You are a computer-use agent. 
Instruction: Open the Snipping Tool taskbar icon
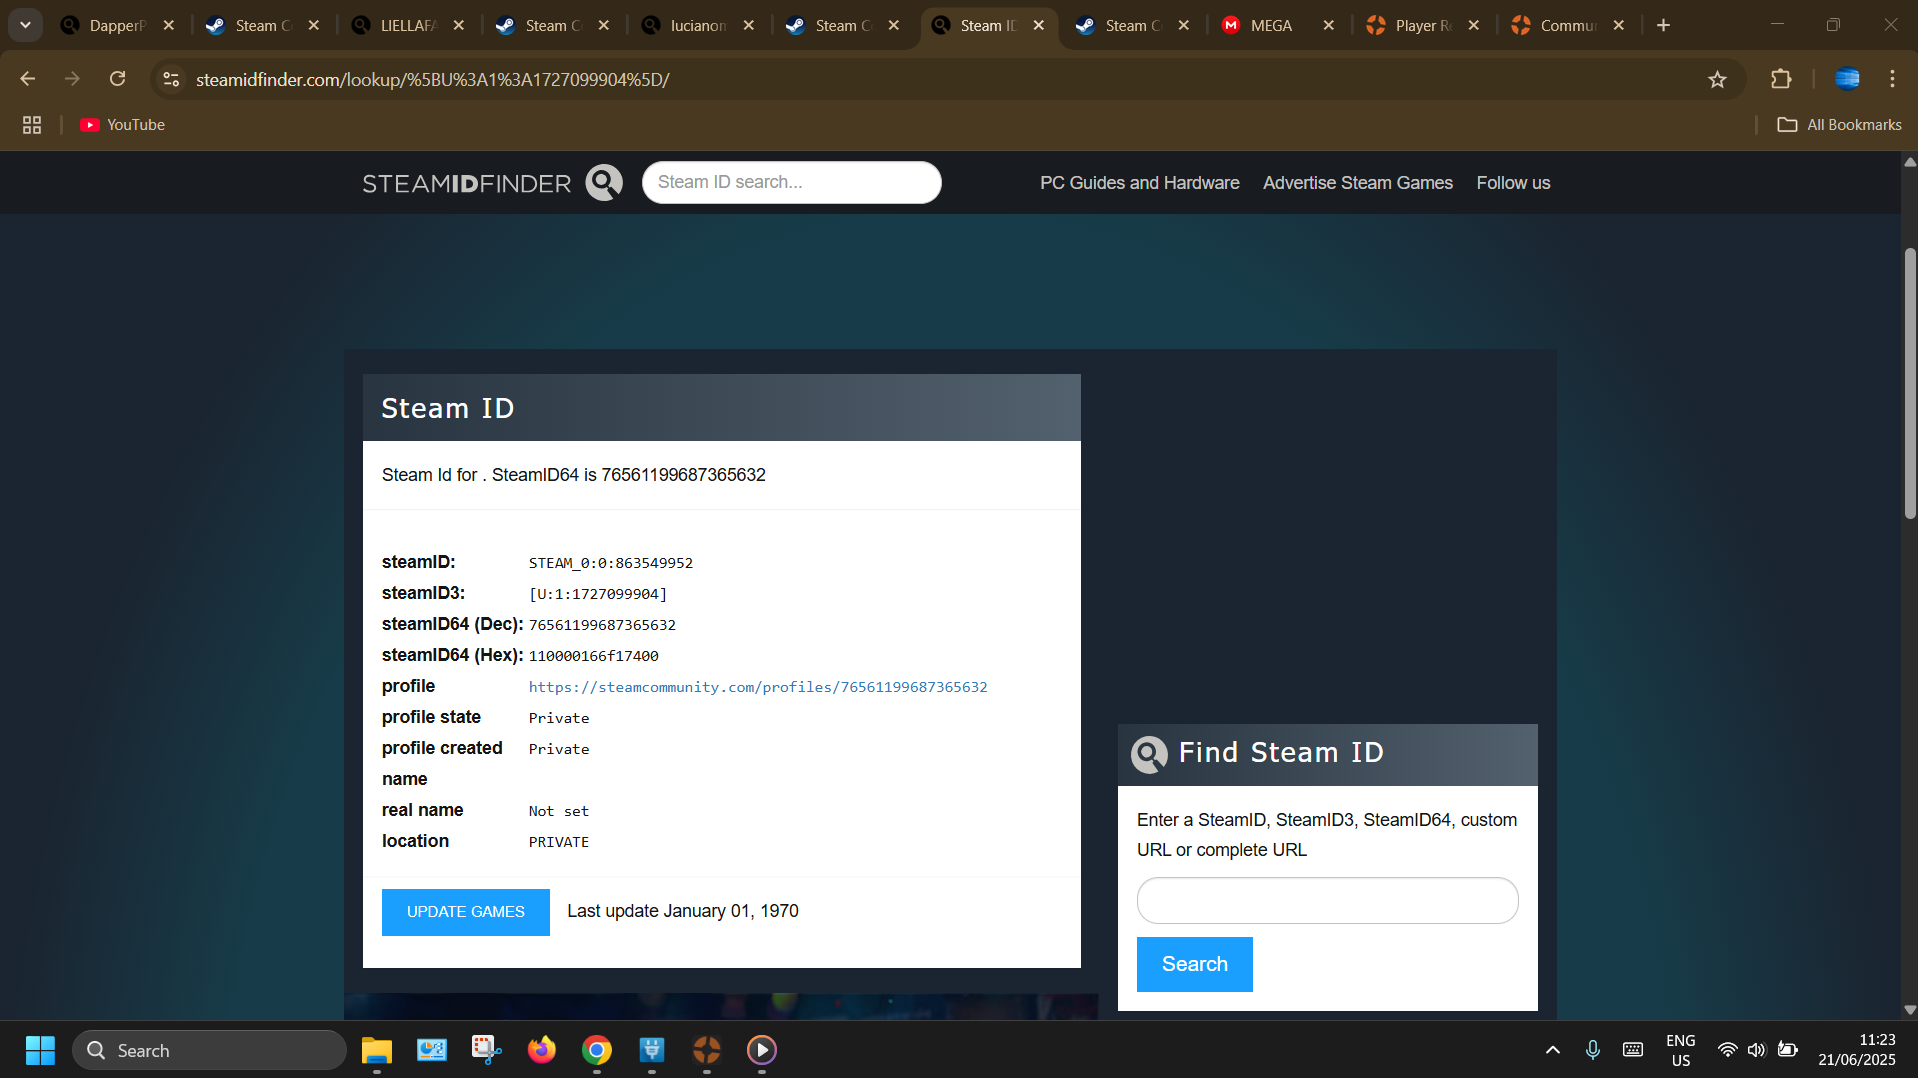coord(487,1050)
